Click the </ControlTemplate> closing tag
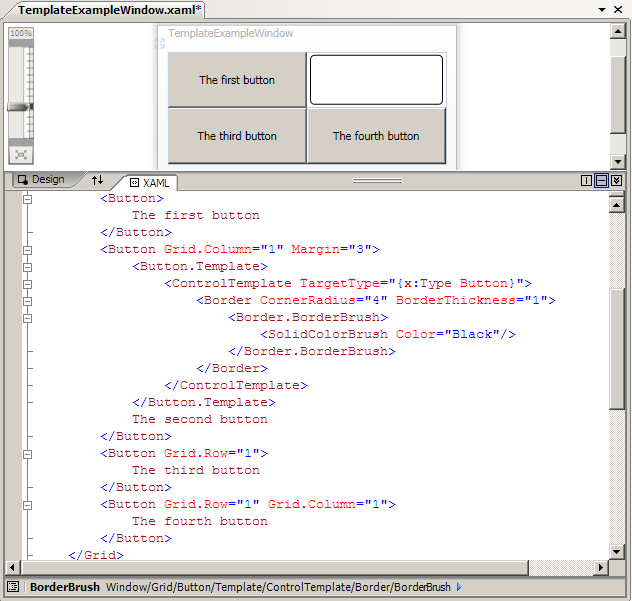Image resolution: width=632 pixels, height=601 pixels. pyautogui.click(x=236, y=385)
